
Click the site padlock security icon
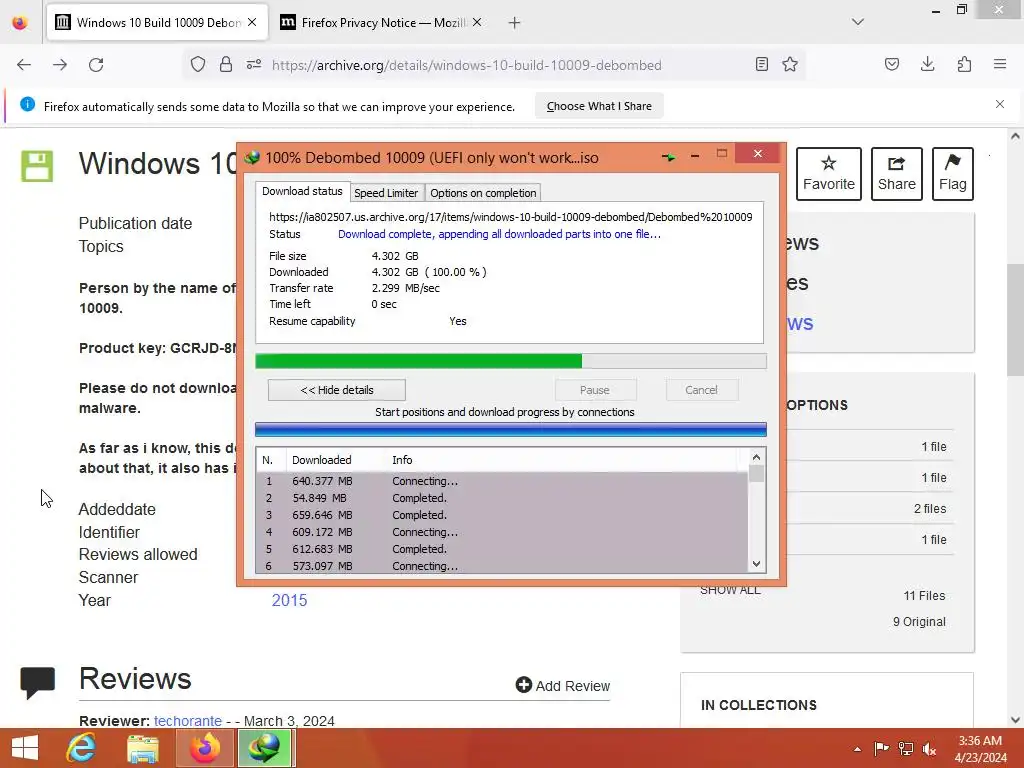pos(226,64)
